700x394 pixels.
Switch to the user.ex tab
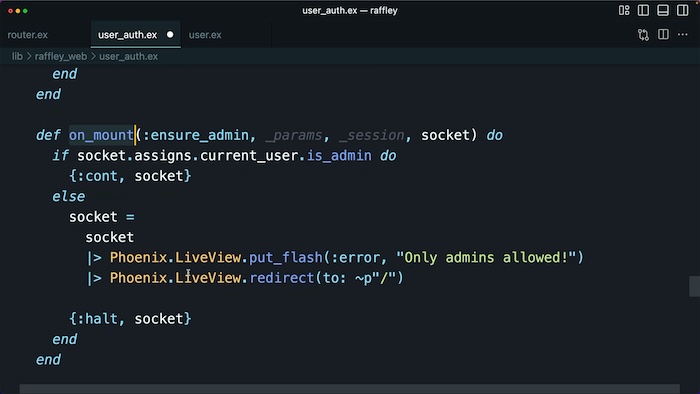point(205,35)
